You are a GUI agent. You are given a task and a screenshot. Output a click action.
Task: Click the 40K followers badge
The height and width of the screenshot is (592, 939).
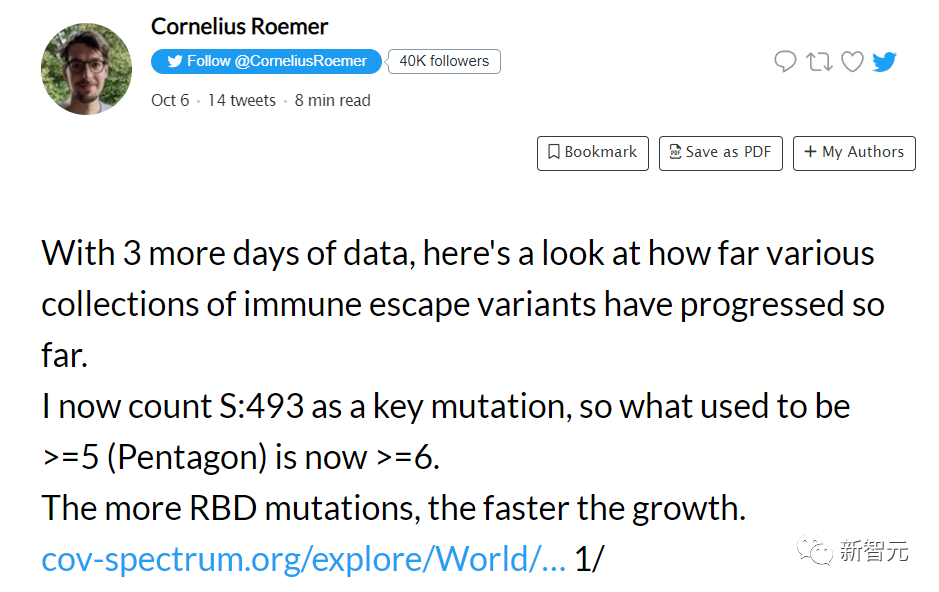click(x=444, y=61)
